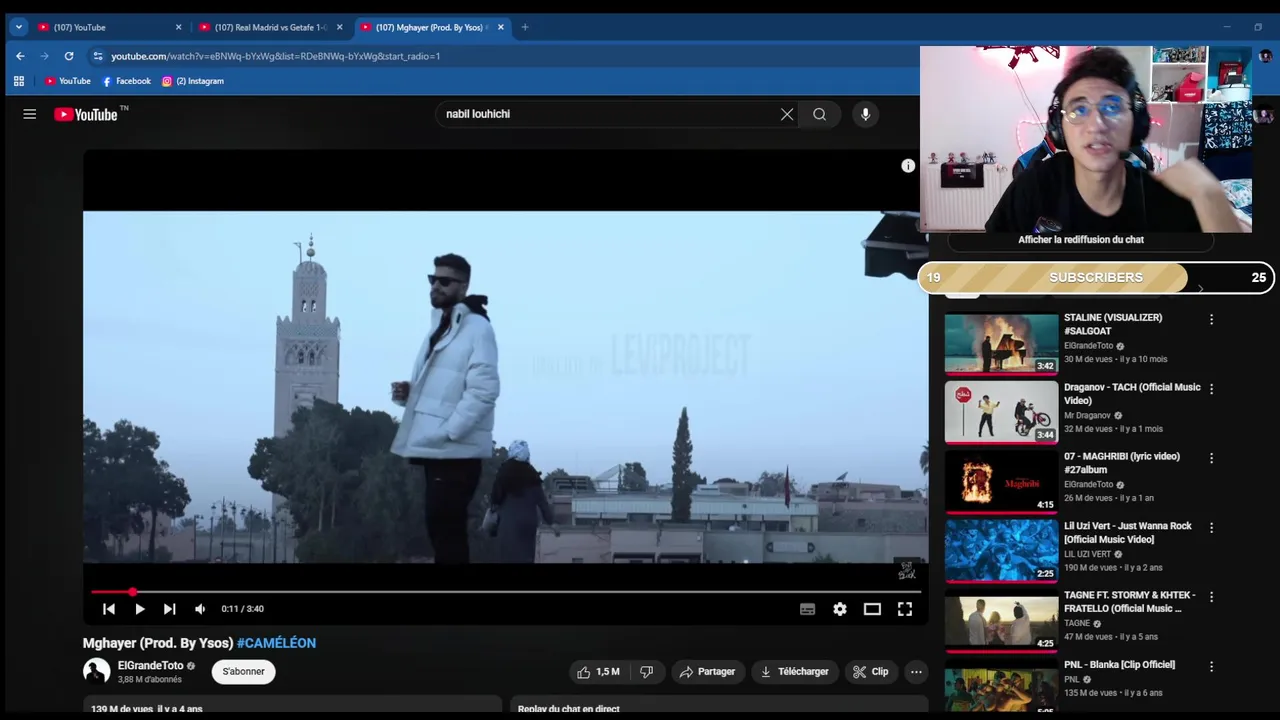This screenshot has height=720, width=1280.
Task: Close the first (107) YouTube tab
Action: tap(179, 27)
